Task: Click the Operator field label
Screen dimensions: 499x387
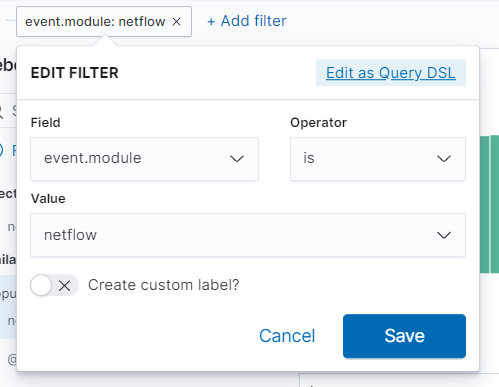Action: [x=318, y=123]
